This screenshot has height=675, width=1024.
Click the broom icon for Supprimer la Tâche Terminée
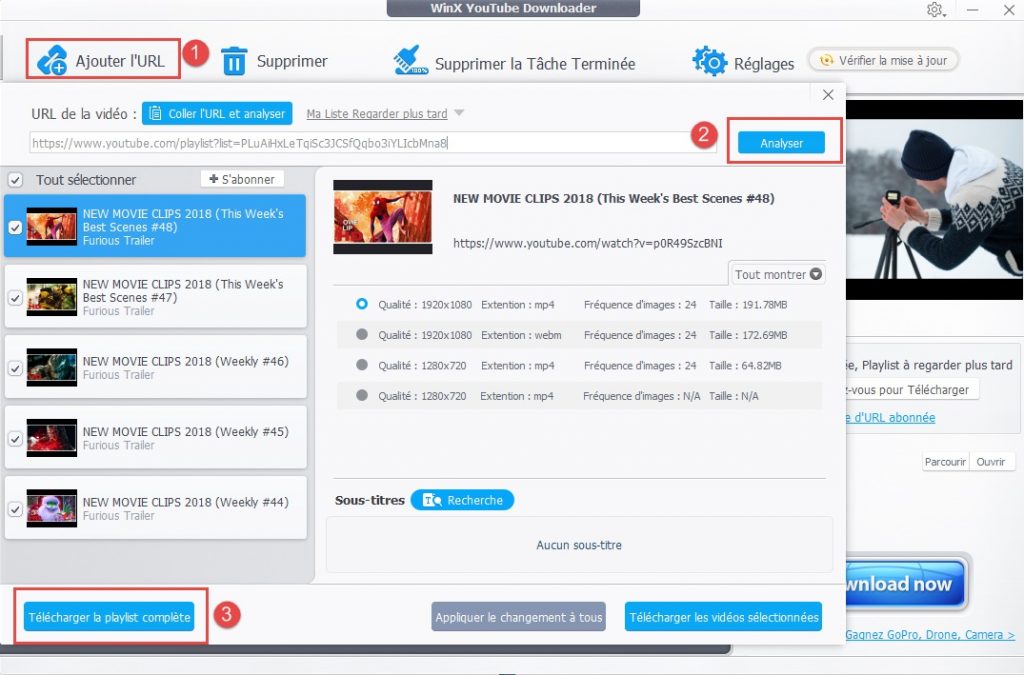point(411,61)
